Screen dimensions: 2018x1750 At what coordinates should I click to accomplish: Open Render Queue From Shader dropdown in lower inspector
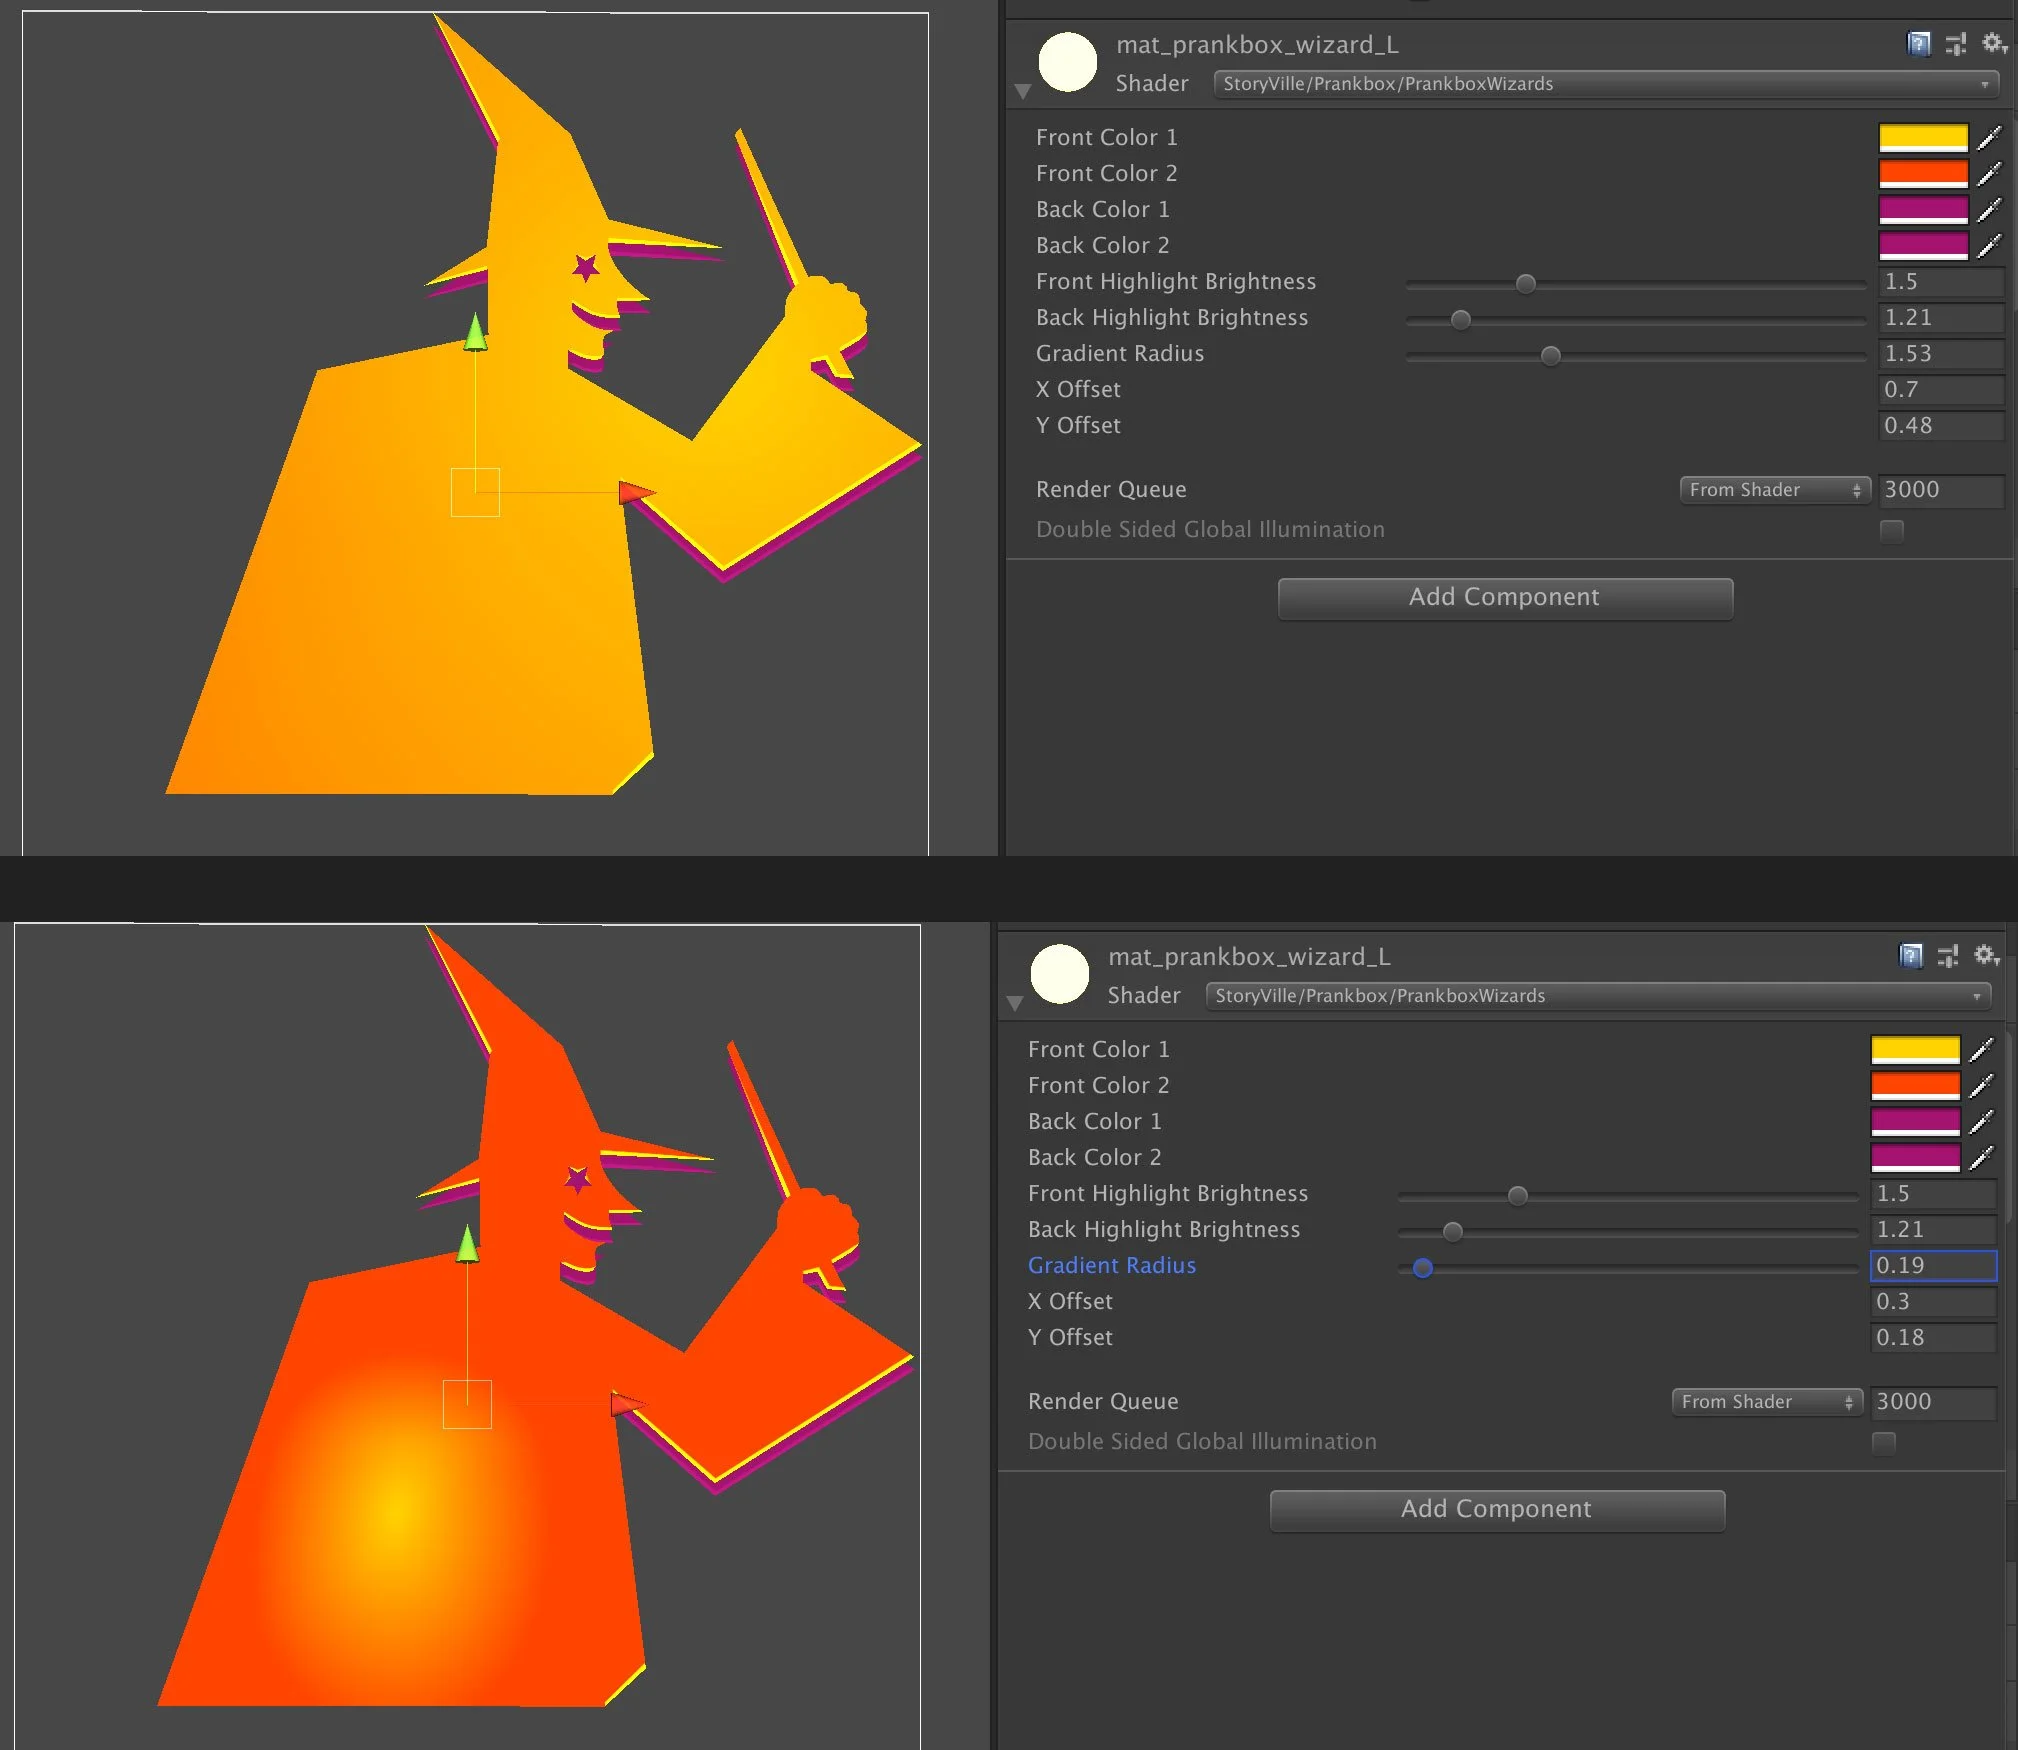pos(1766,1402)
